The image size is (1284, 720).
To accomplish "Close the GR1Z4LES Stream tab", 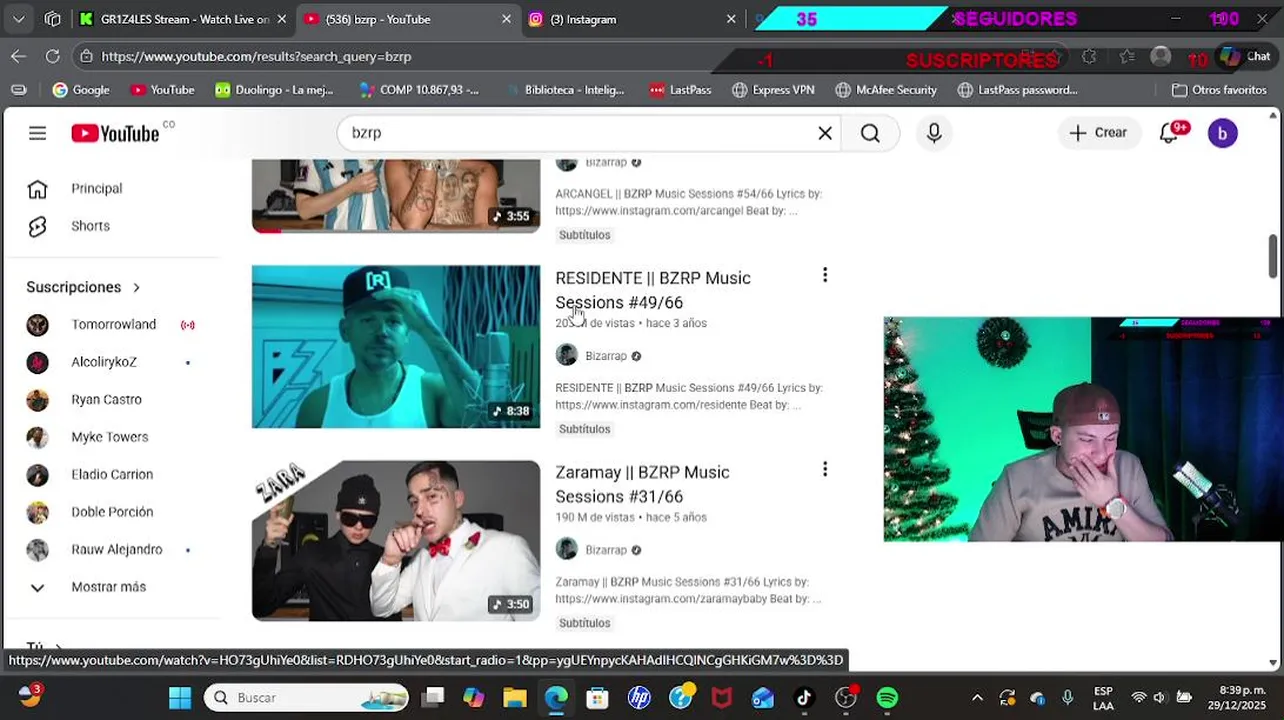I will [281, 19].
